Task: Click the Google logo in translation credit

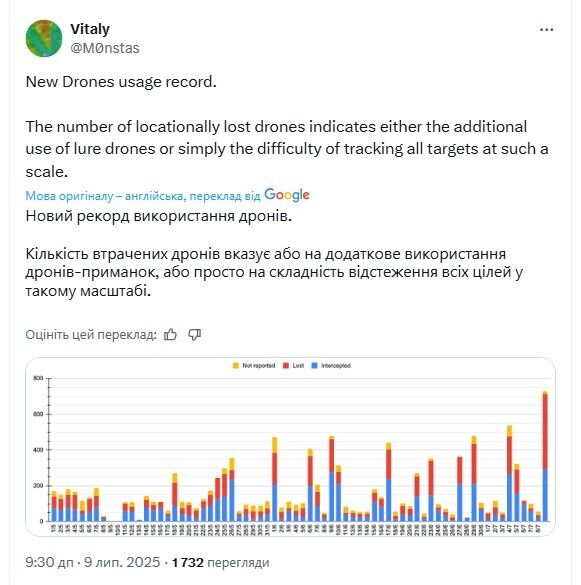Action: pyautogui.click(x=287, y=195)
